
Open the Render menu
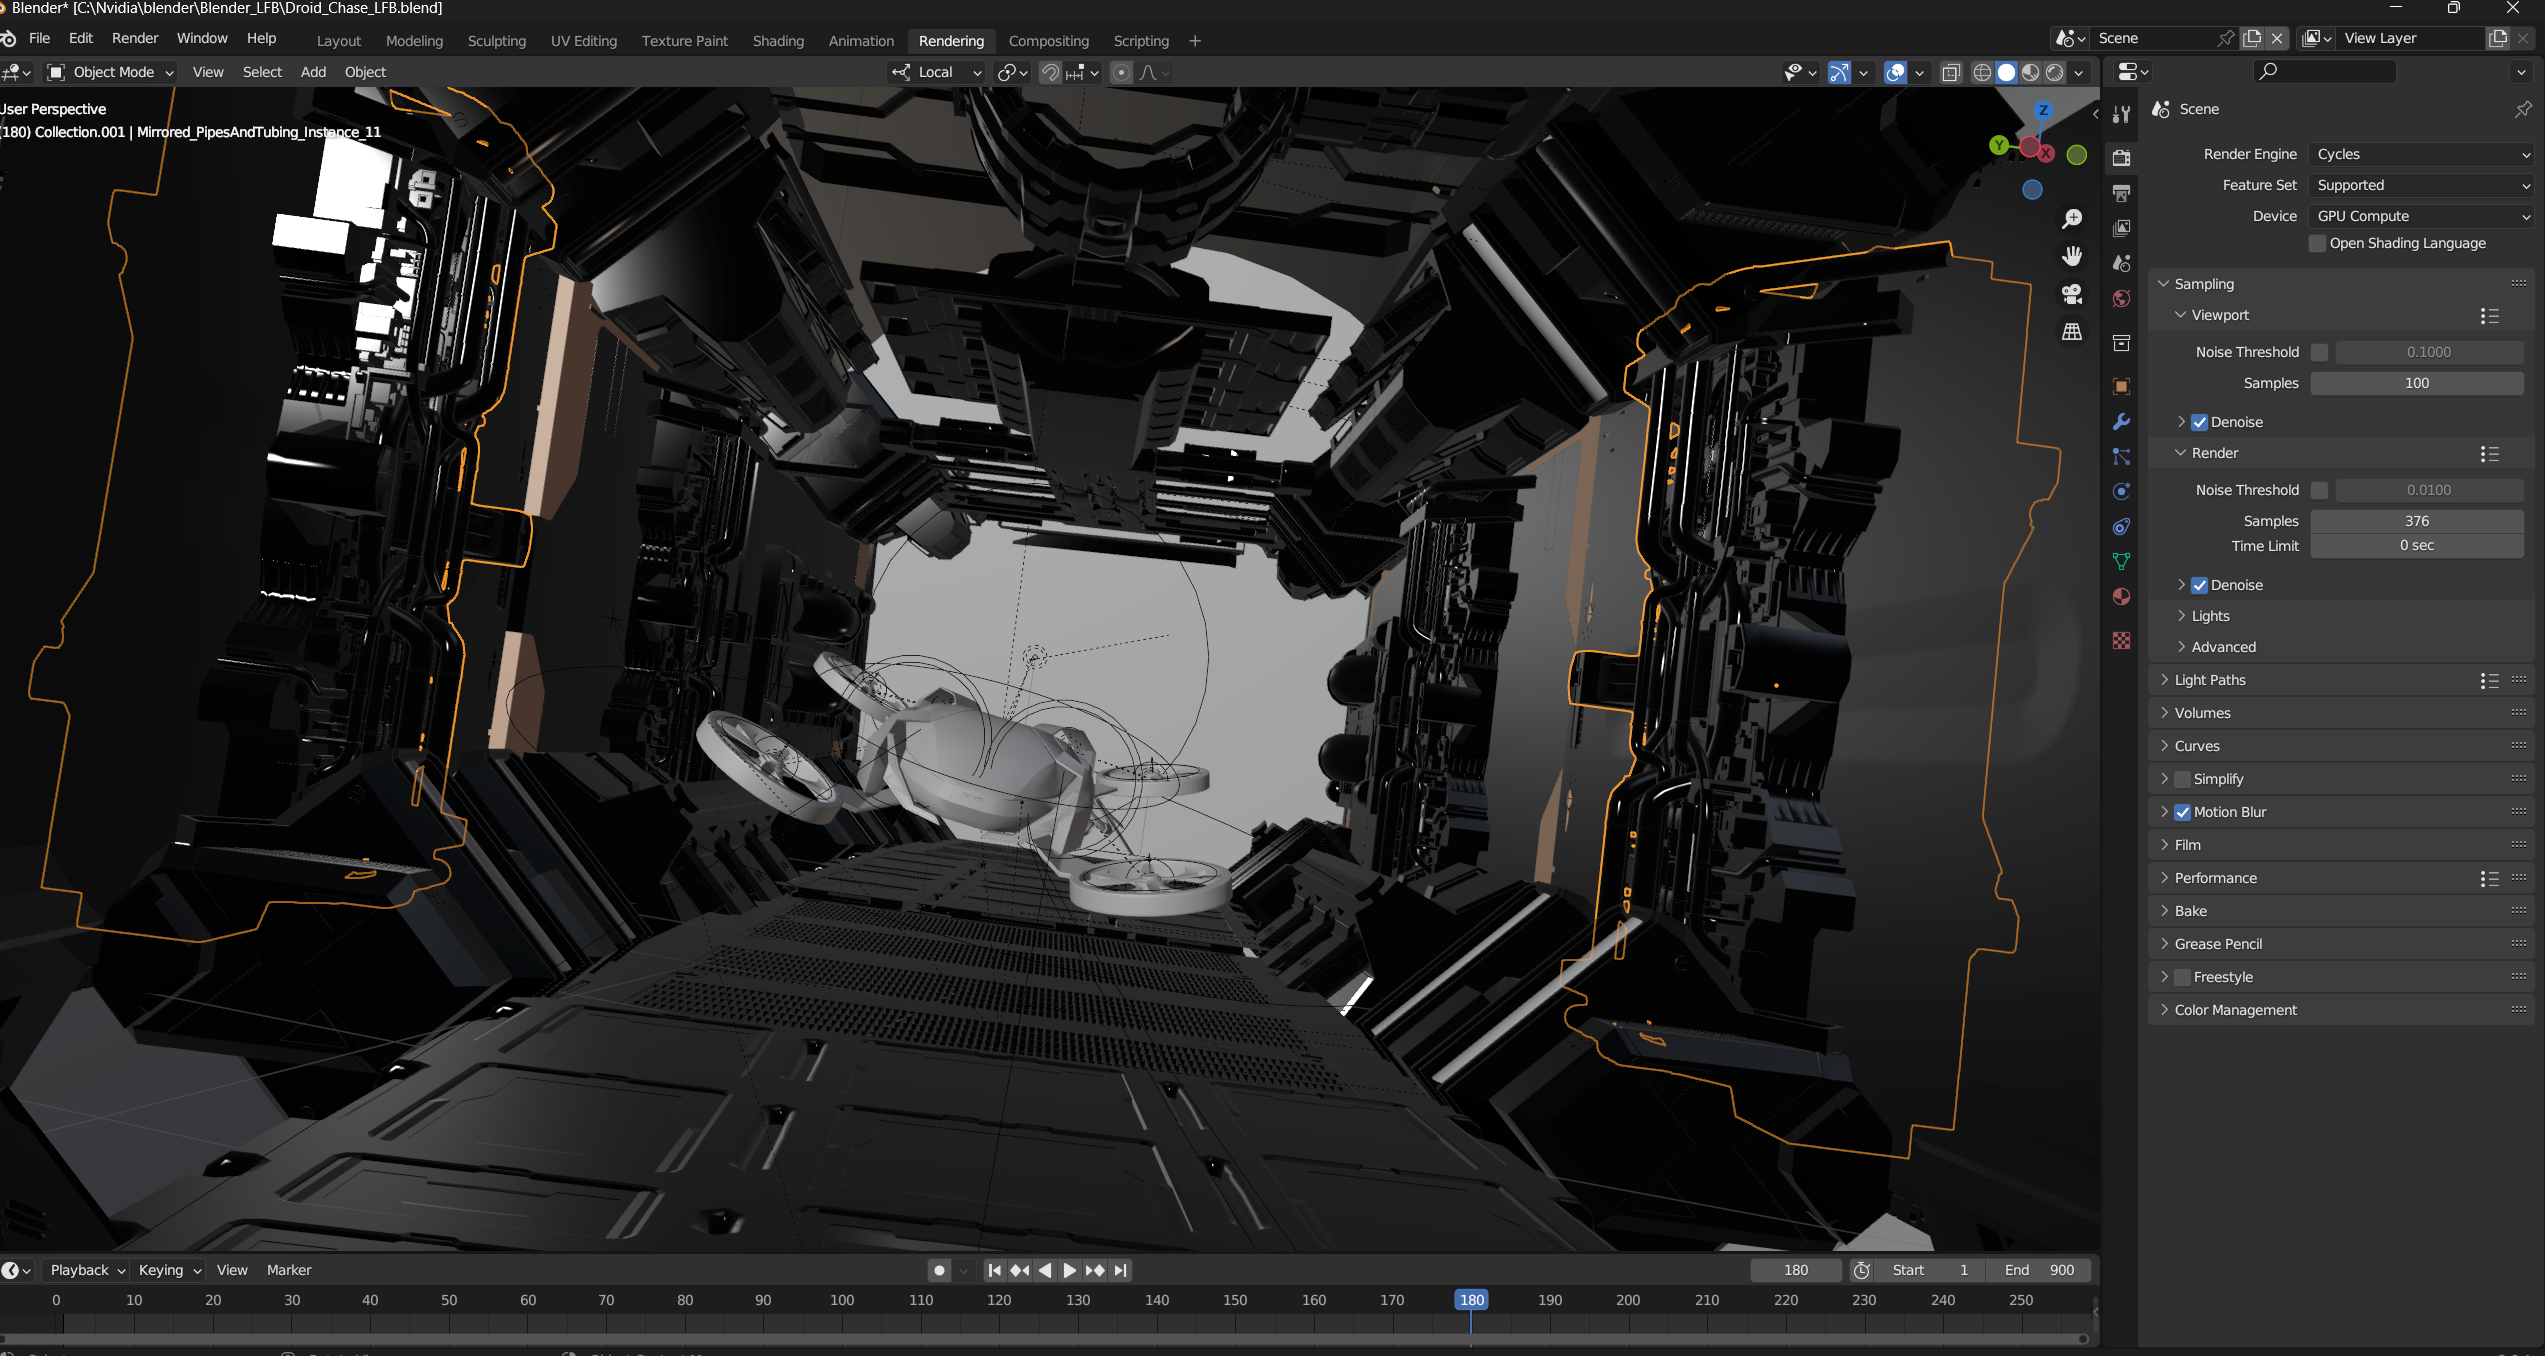(135, 38)
